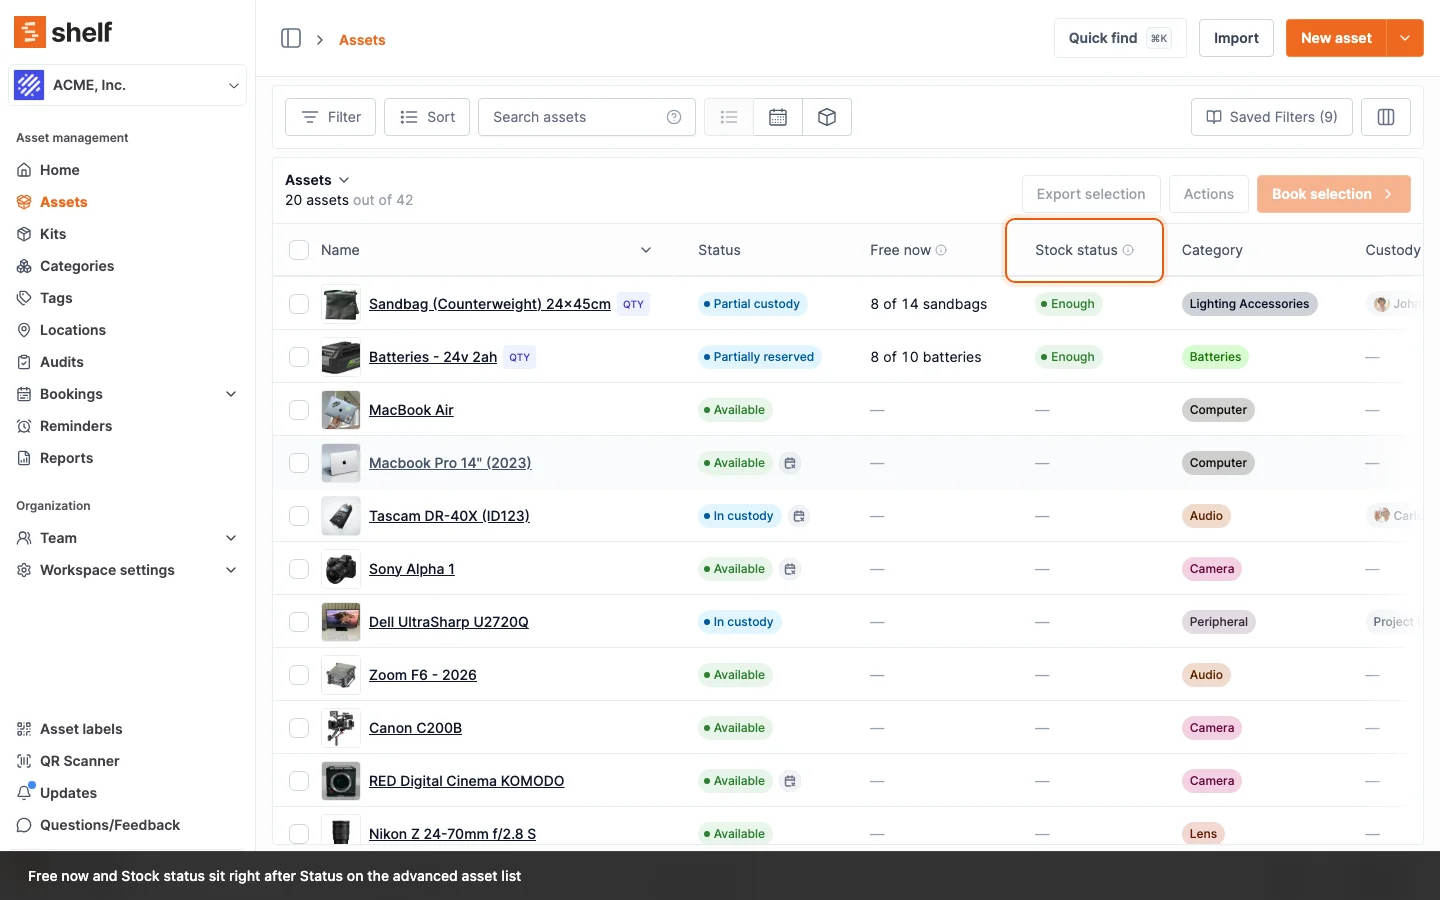The height and width of the screenshot is (900, 1440).
Task: Open the ACME, Inc. workspace switcher
Action: pos(127,85)
